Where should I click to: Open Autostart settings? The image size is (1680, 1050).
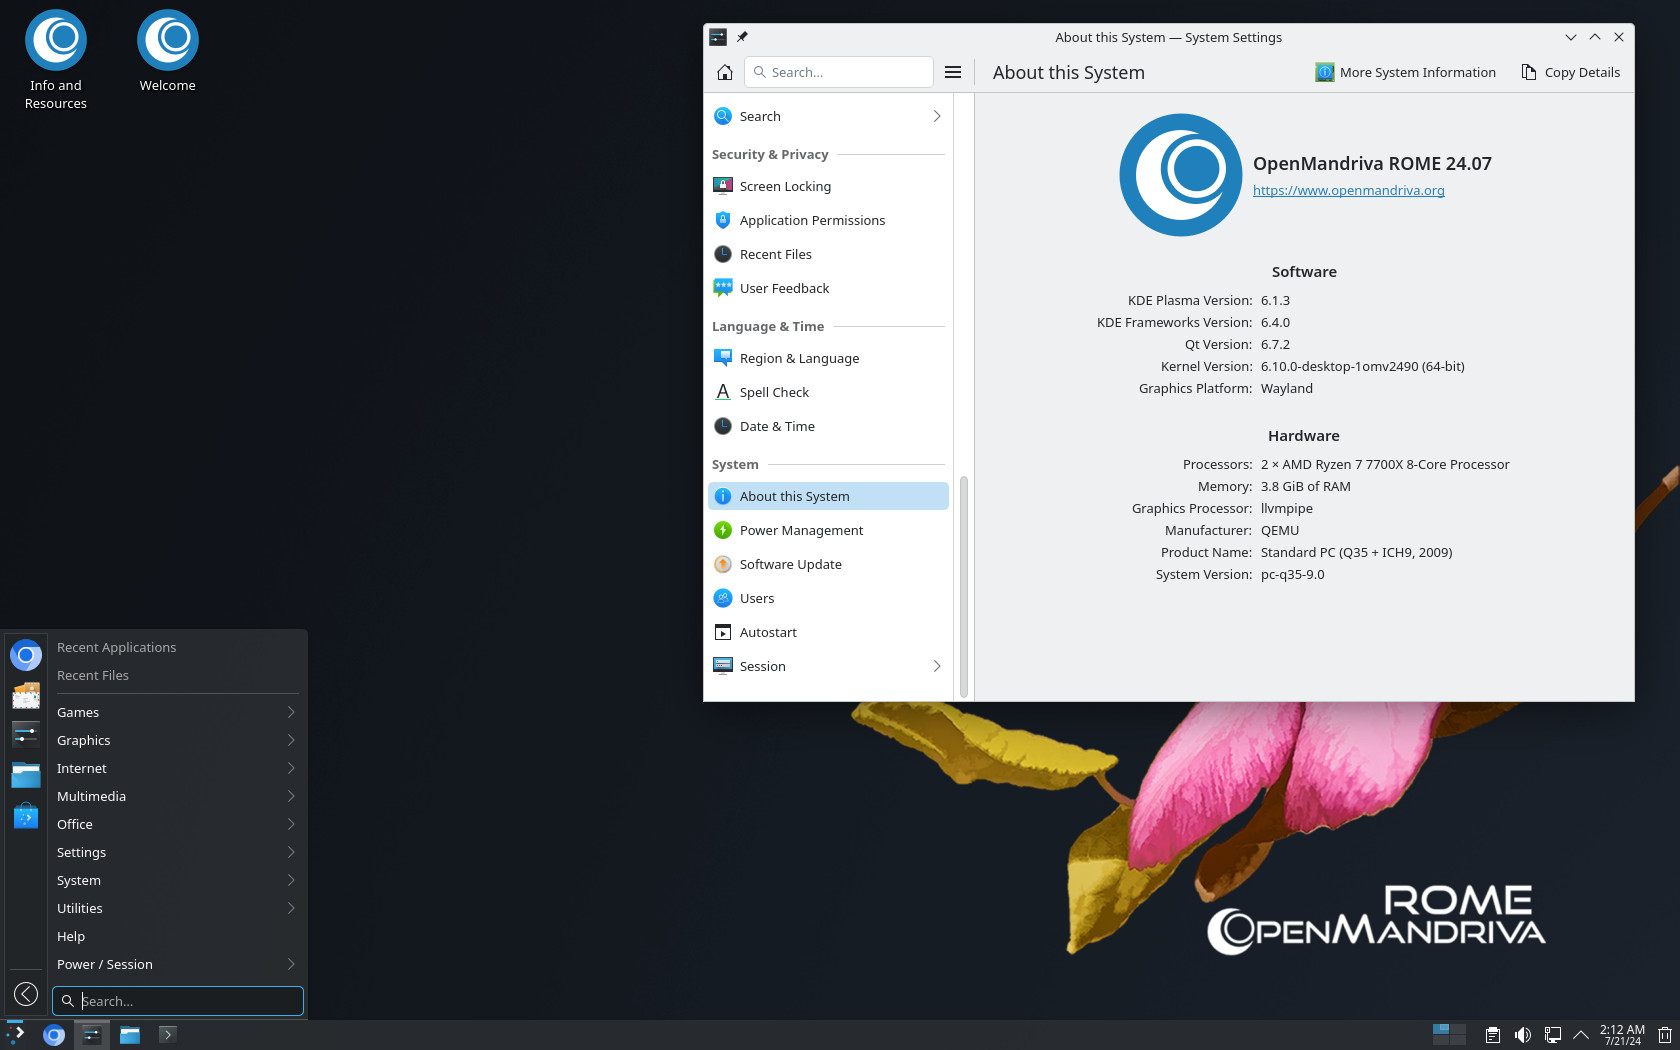click(828, 632)
